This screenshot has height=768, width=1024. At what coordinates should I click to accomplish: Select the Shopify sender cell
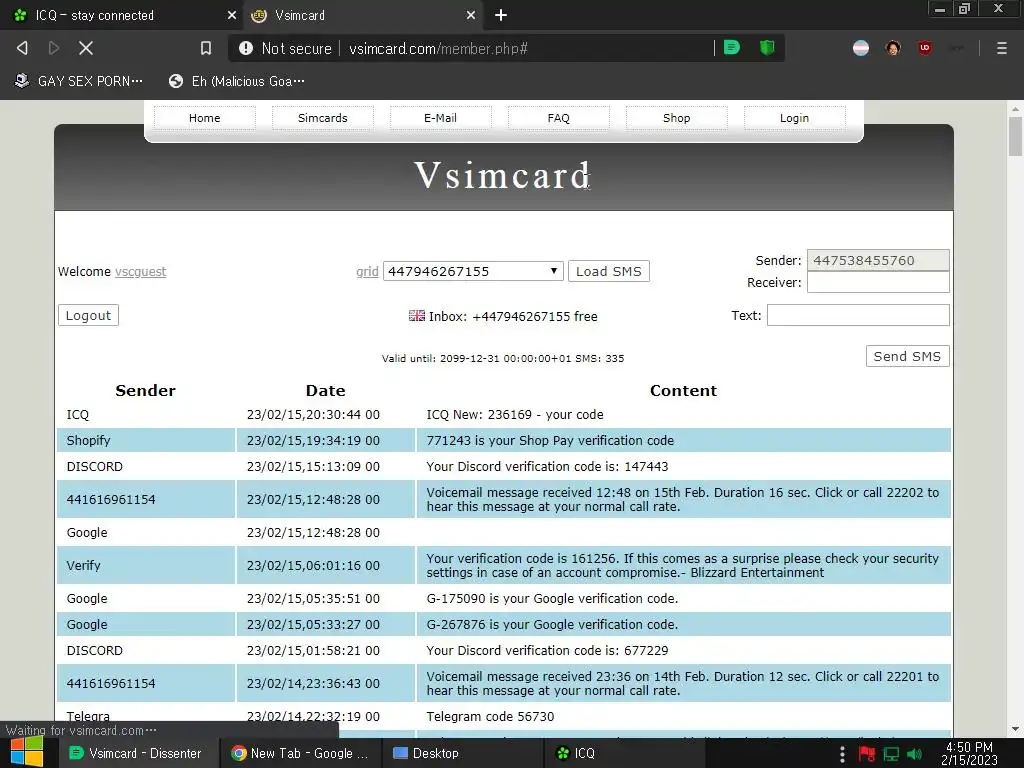pyautogui.click(x=146, y=440)
